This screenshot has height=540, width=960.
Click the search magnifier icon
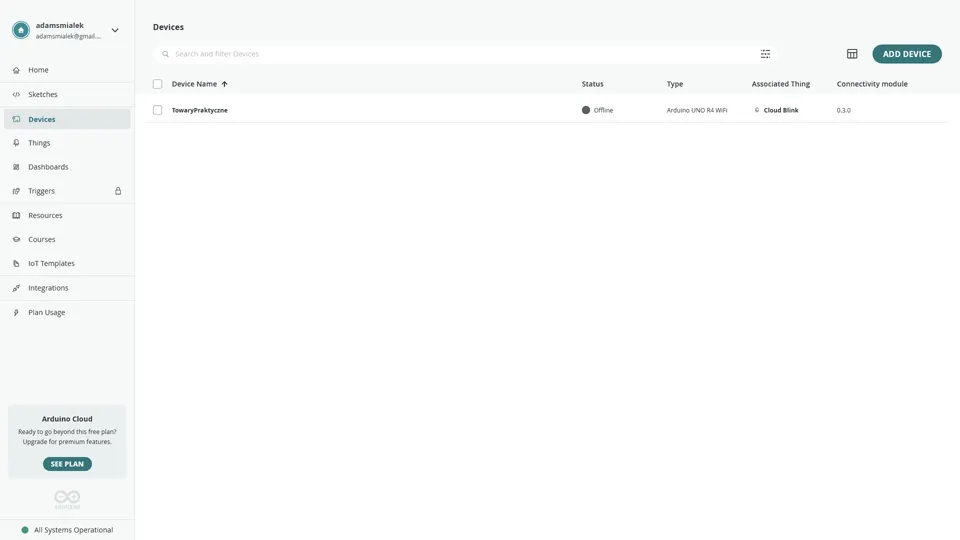[165, 54]
